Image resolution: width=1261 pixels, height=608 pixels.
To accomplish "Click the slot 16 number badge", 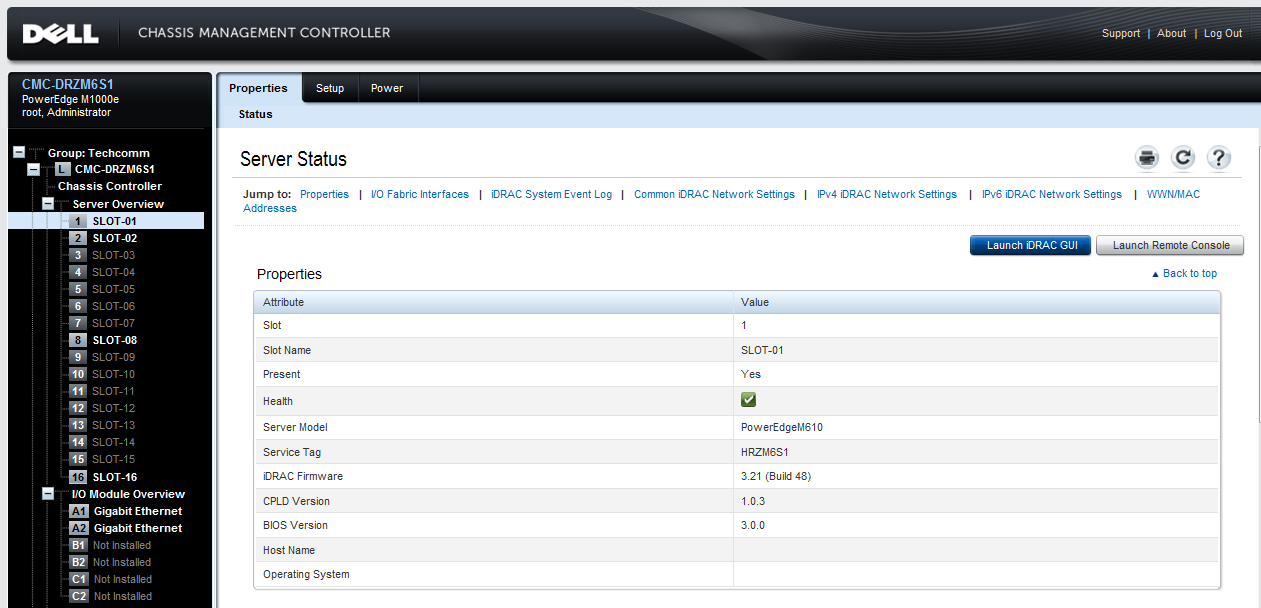I will (78, 477).
